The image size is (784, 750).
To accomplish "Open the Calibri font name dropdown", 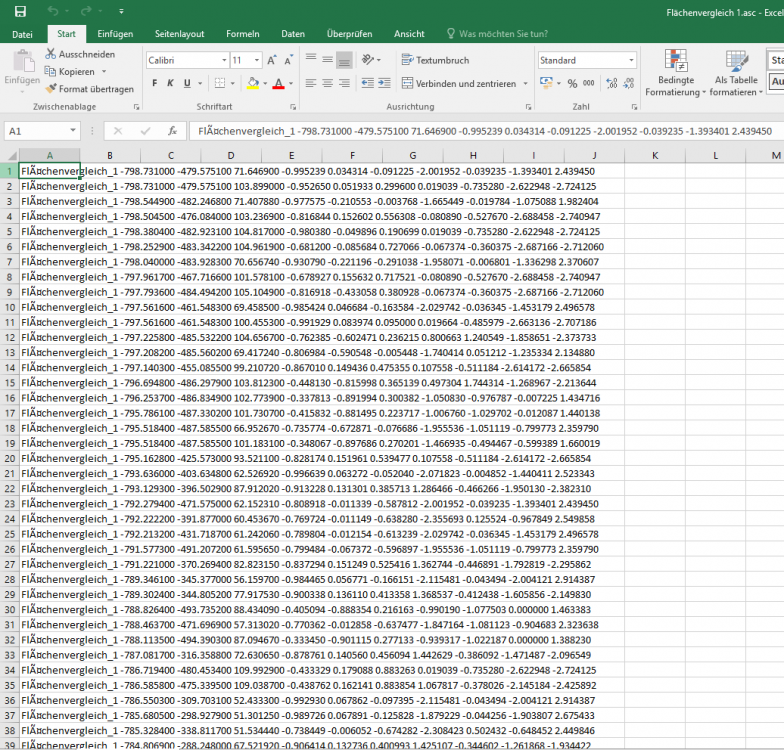I will click(185, 60).
